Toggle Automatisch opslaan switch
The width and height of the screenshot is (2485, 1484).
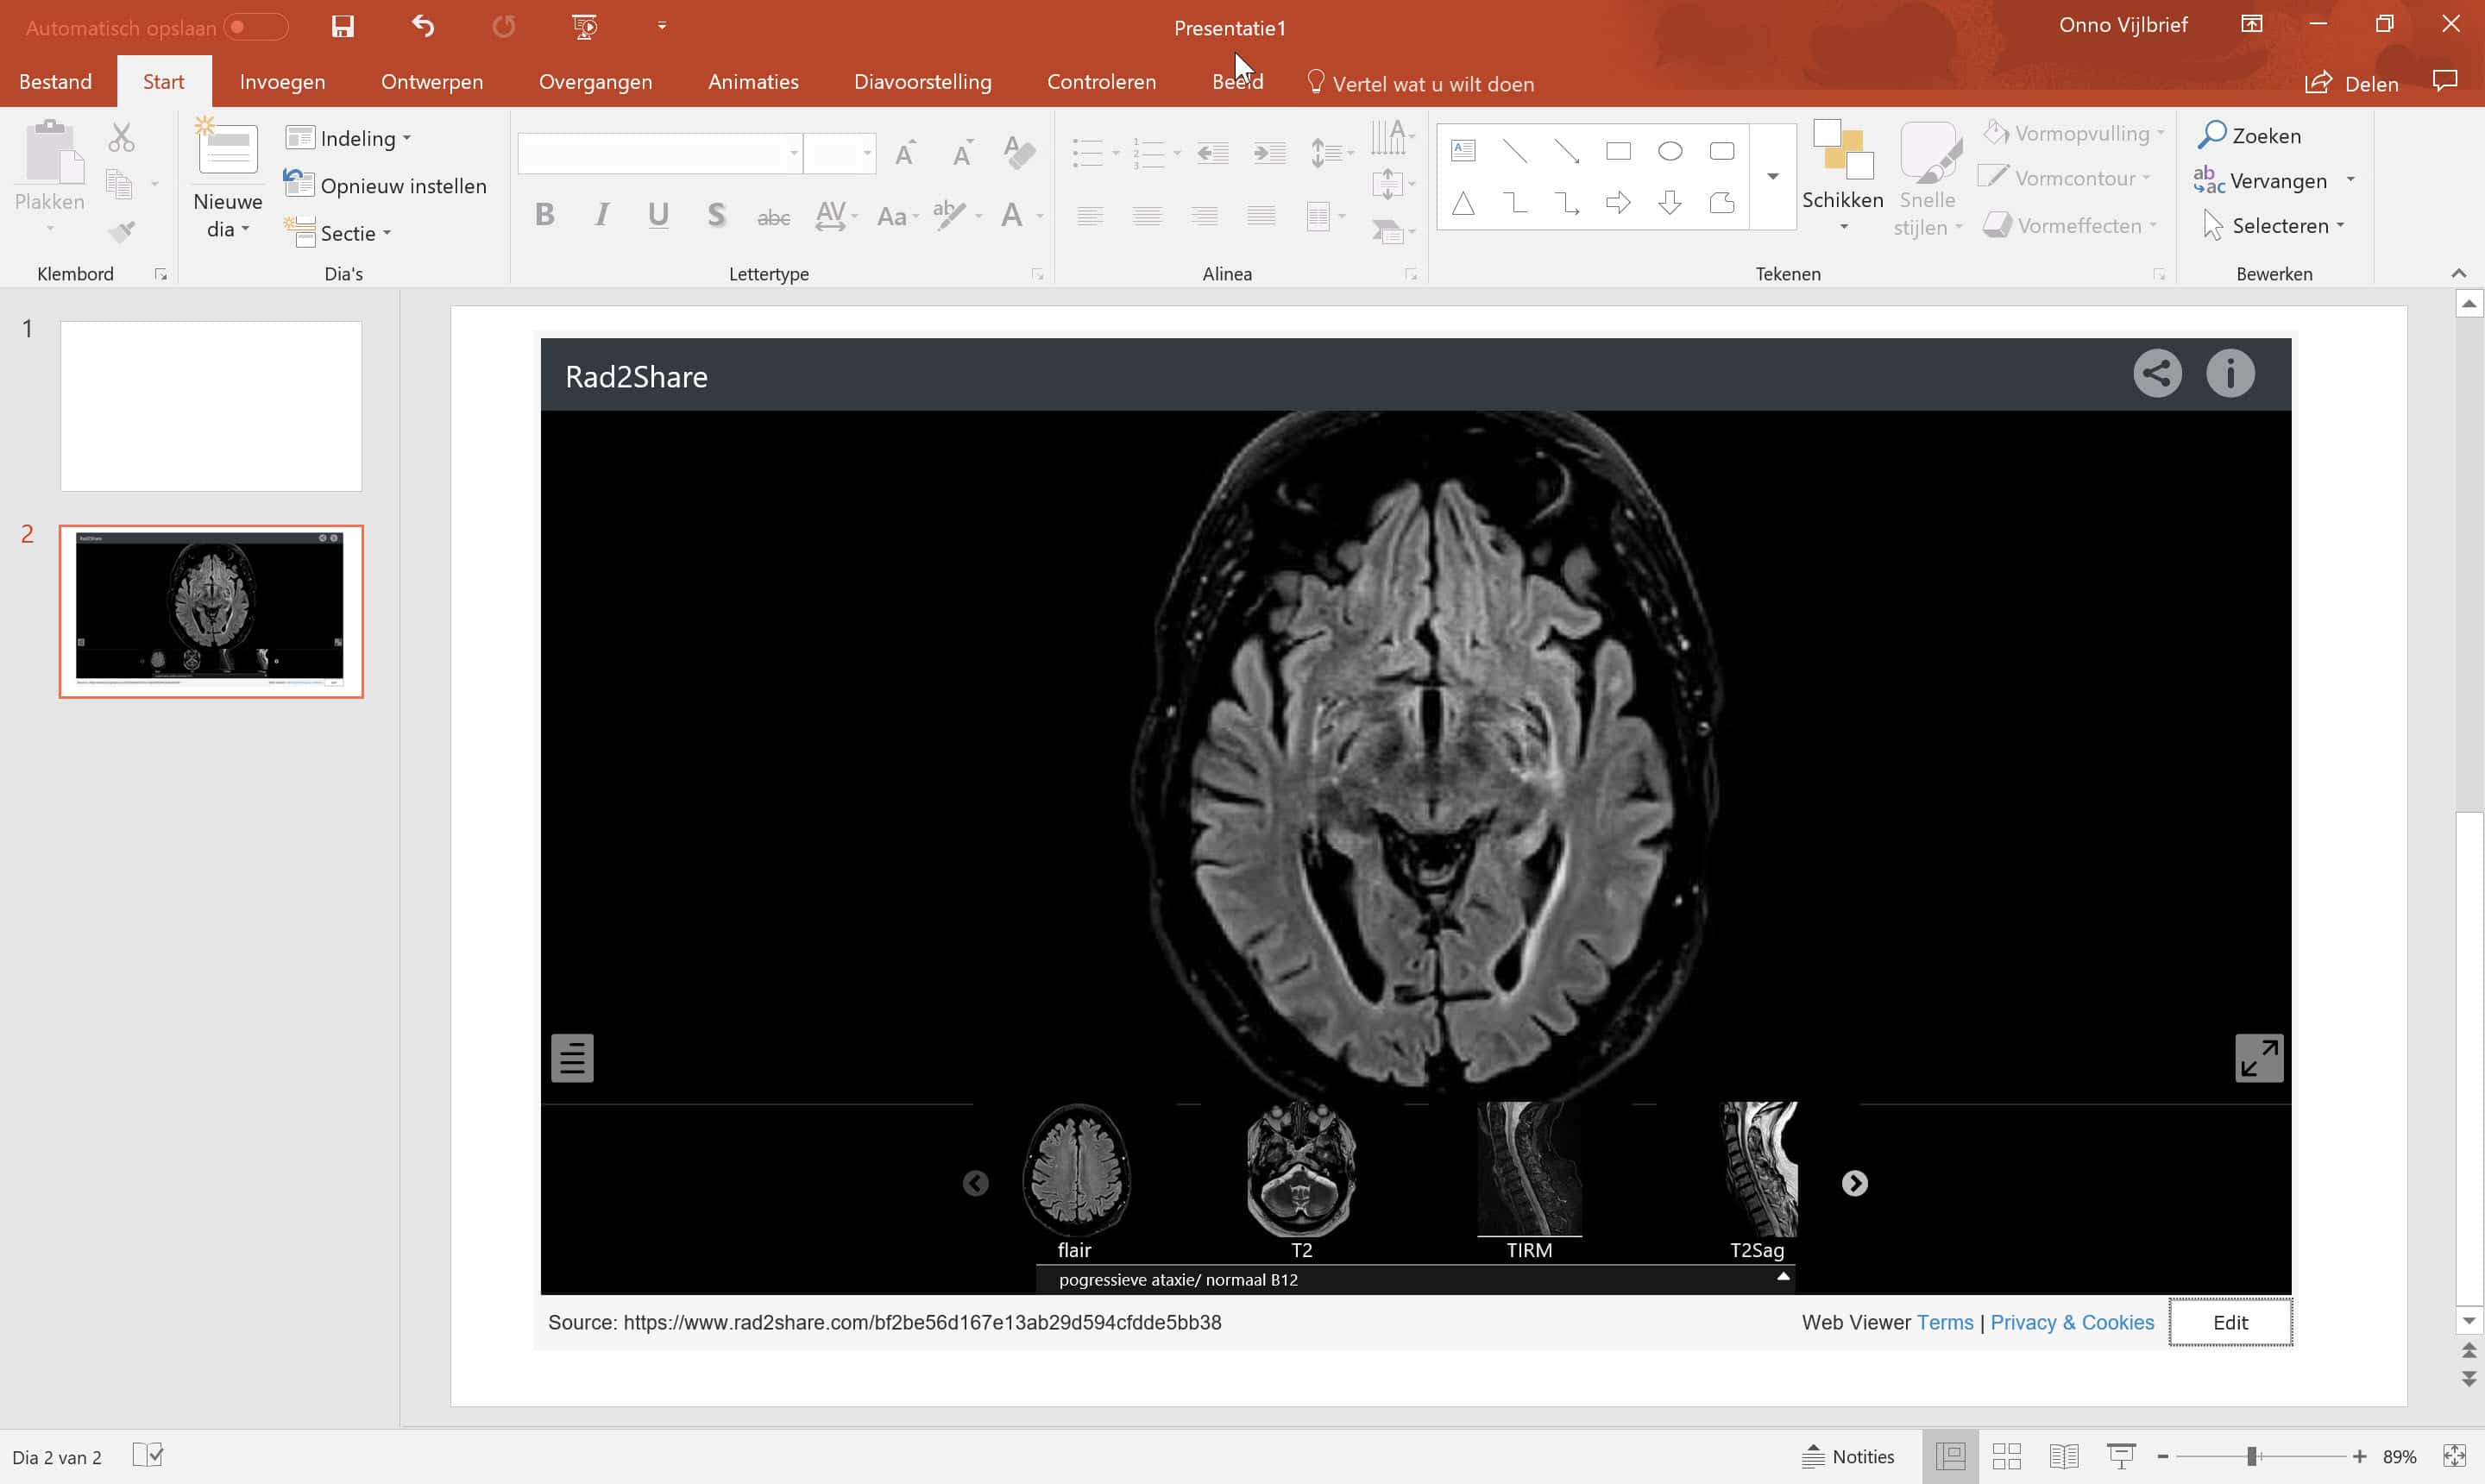256,27
